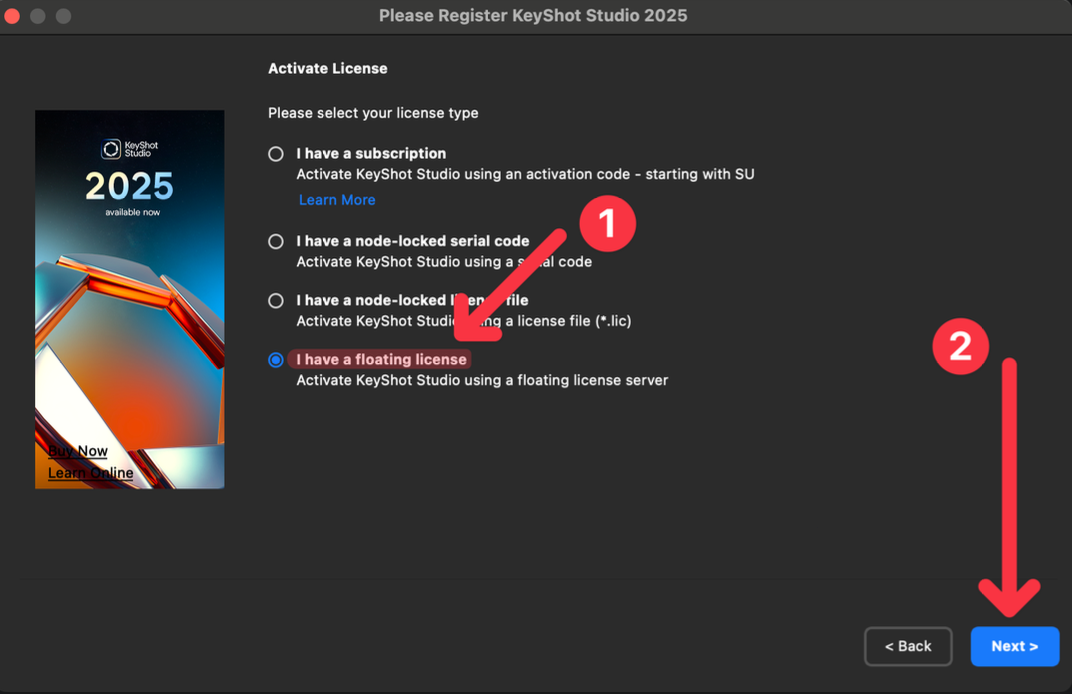
Task: Click the large 2025 text on banner
Action: click(x=129, y=186)
